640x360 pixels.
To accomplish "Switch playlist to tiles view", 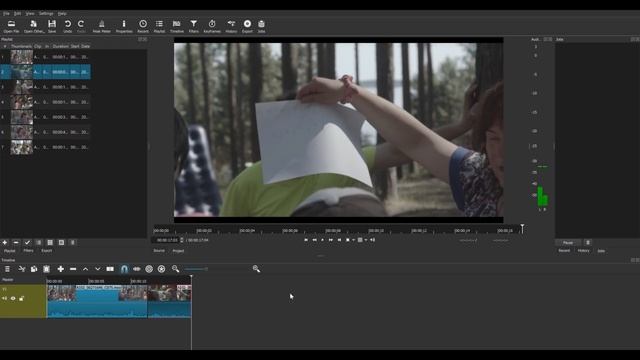I will tap(50, 242).
